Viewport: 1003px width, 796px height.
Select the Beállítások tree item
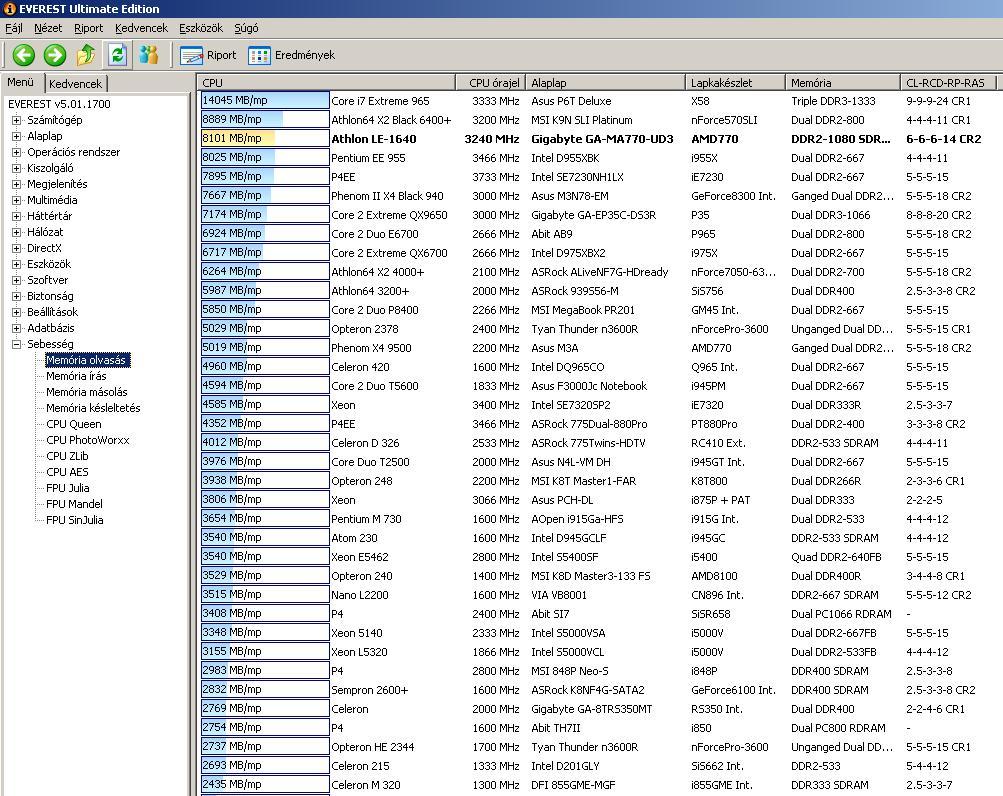point(52,312)
